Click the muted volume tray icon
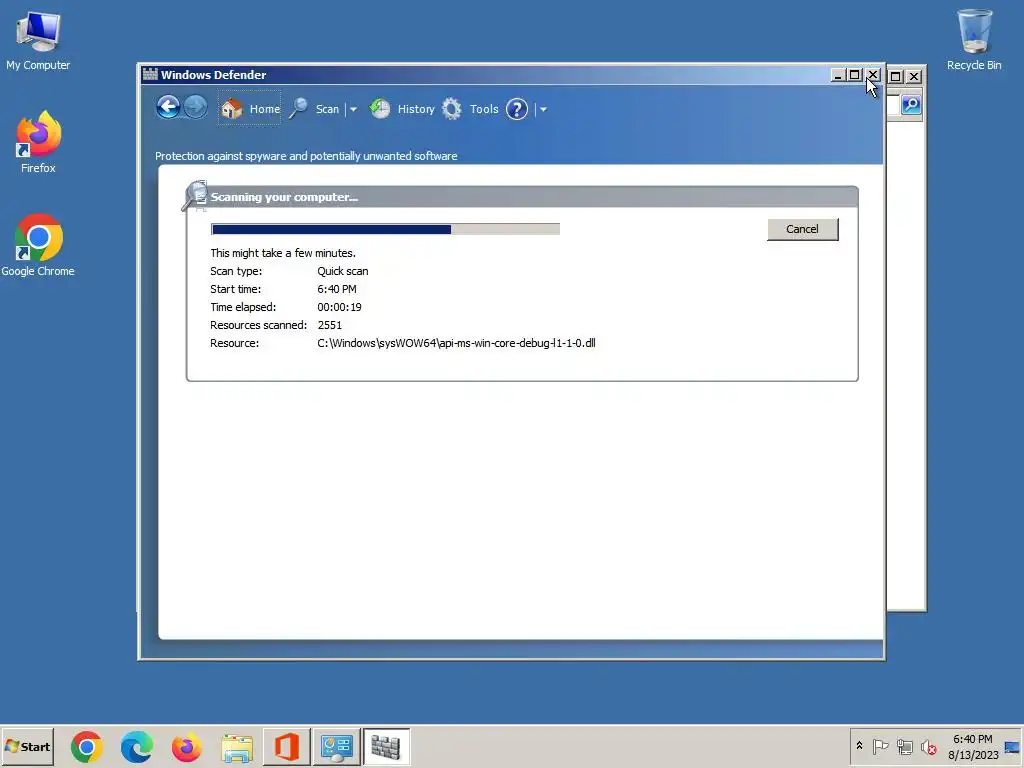The image size is (1024, 768). [928, 746]
